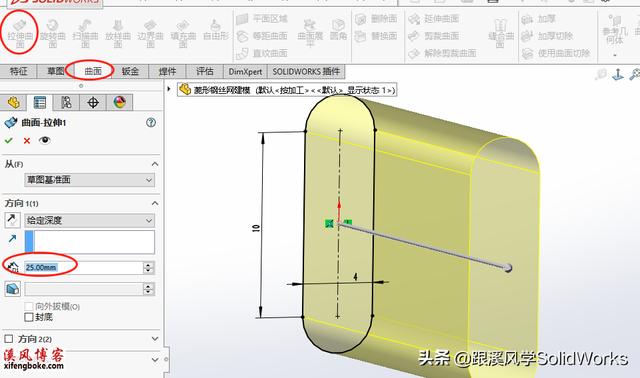Screen dimensions: 640x378
Task: Click the 25.00mm depth input field
Action: pos(84,267)
